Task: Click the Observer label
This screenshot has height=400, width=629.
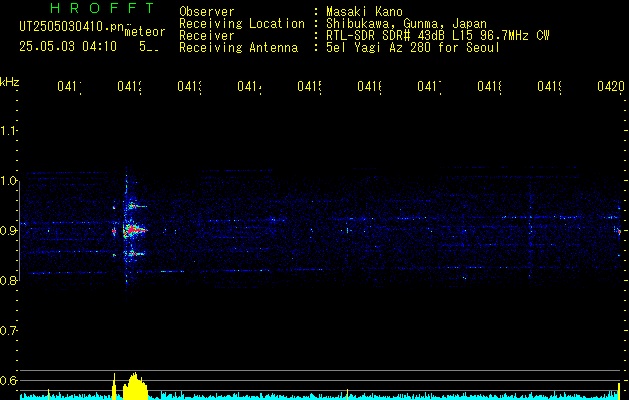Action: click(207, 11)
